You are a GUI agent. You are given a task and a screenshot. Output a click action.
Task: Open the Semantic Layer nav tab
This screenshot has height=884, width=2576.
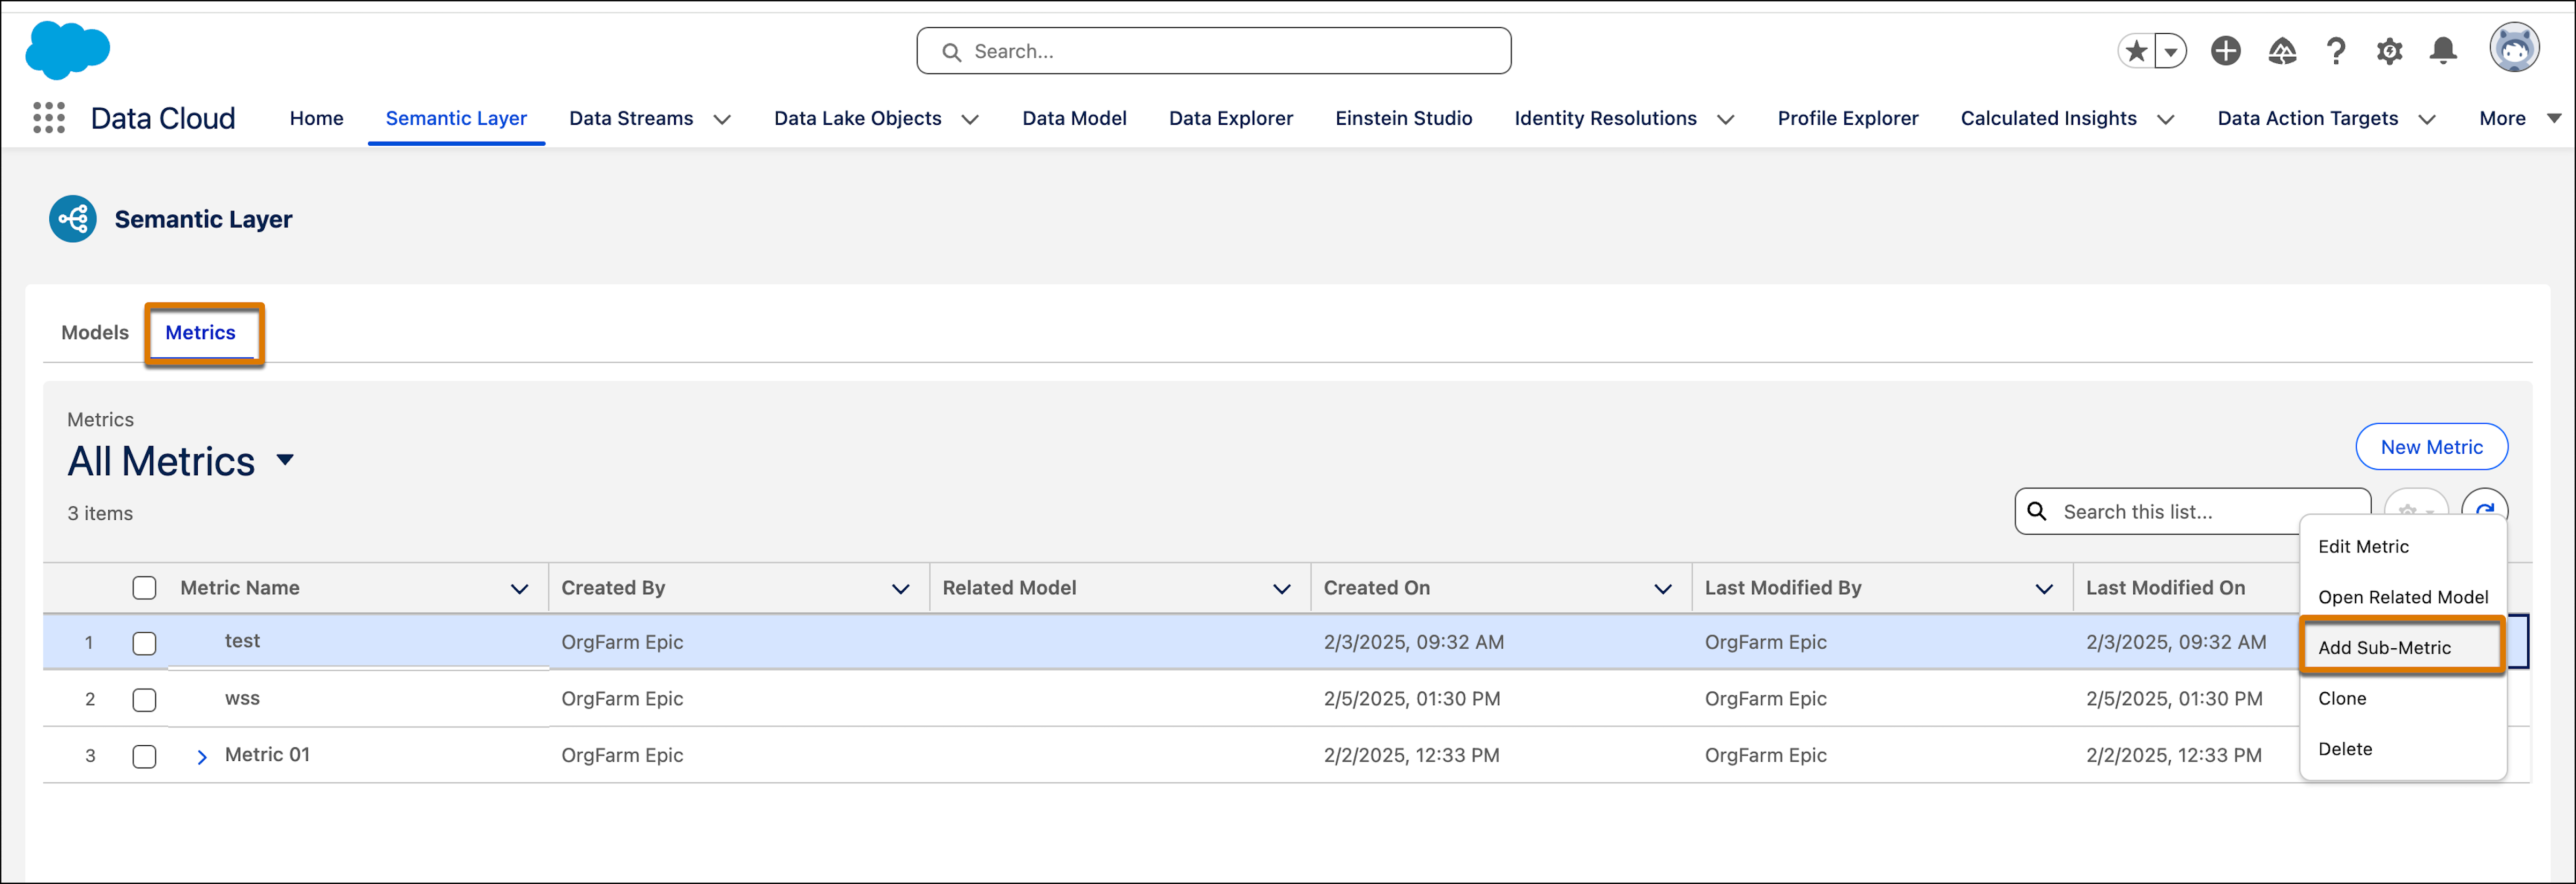tap(456, 118)
